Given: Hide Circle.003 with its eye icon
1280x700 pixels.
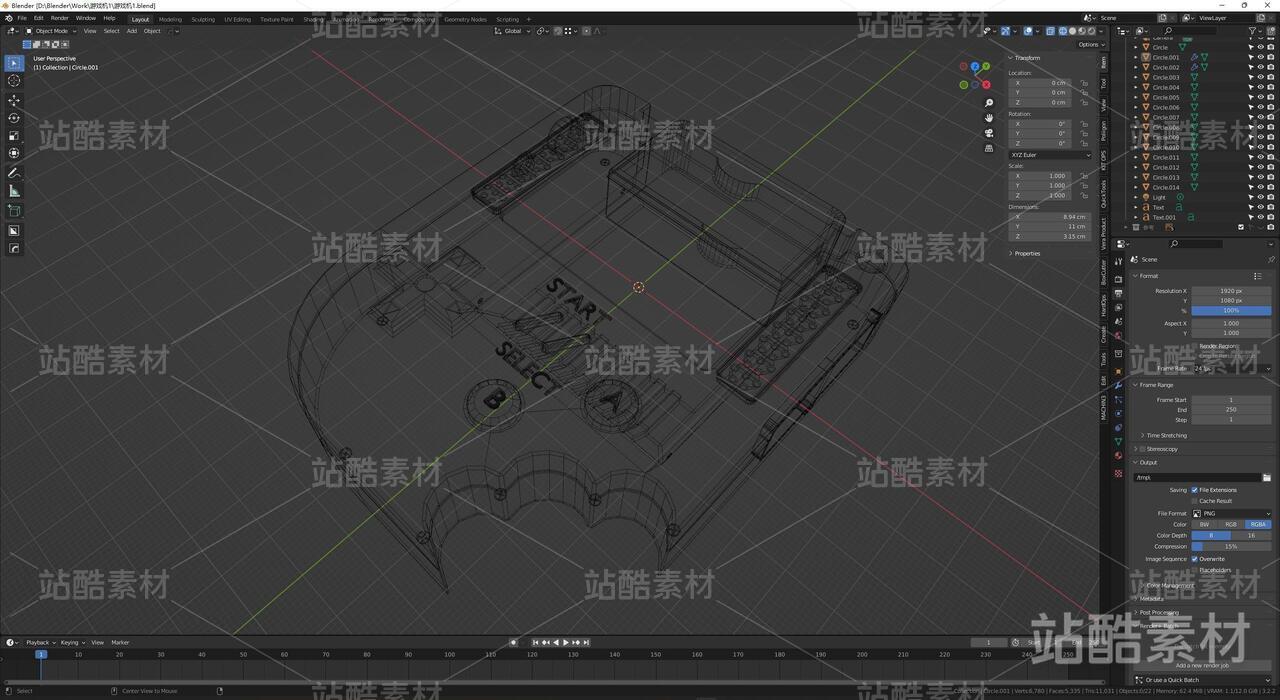Looking at the screenshot, I should [1260, 77].
